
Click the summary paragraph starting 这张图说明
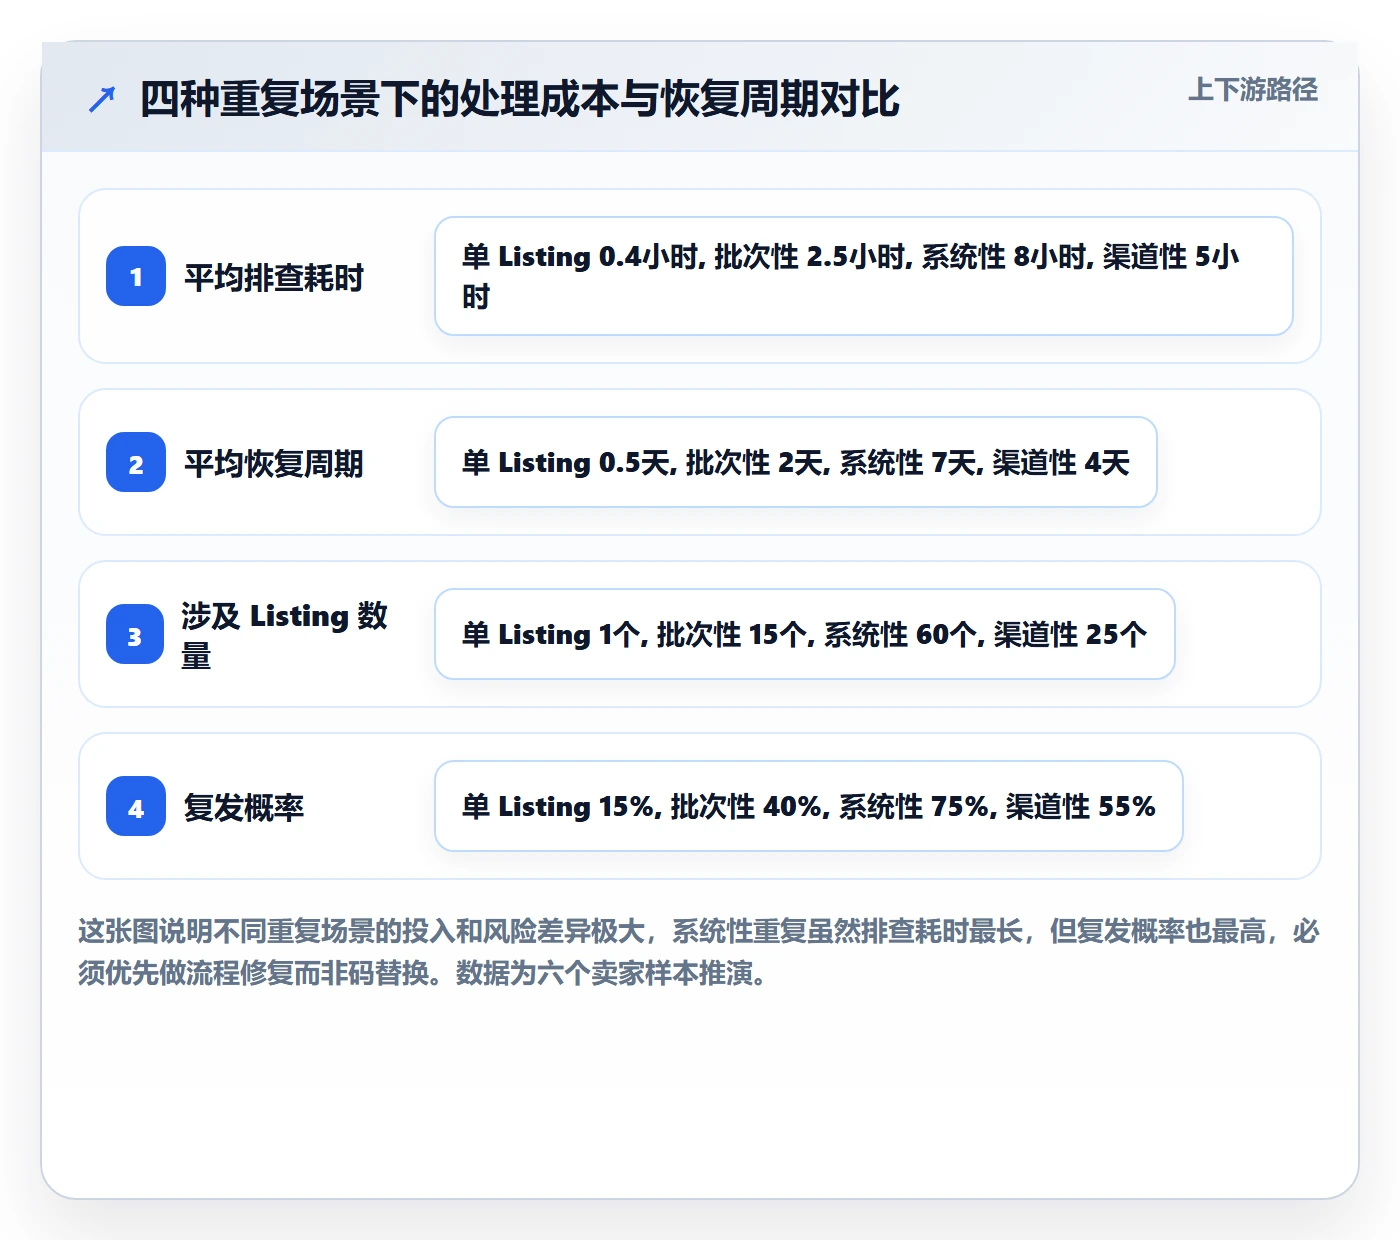pyautogui.click(x=699, y=952)
